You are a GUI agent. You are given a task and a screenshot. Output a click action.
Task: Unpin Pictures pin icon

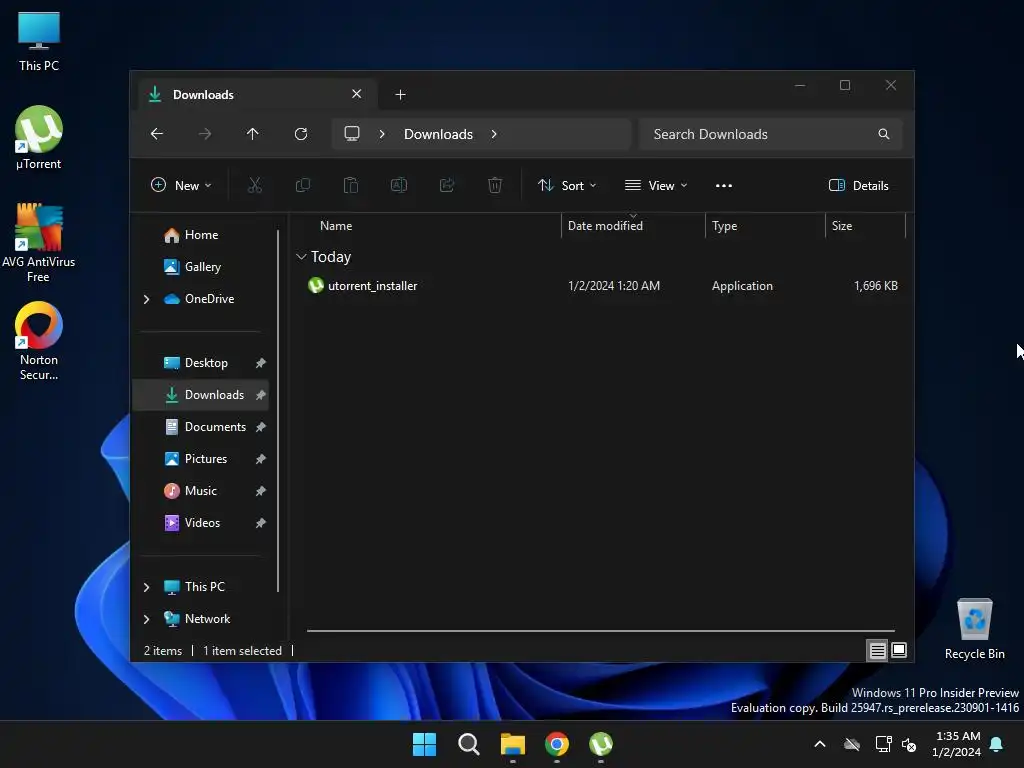tap(261, 459)
